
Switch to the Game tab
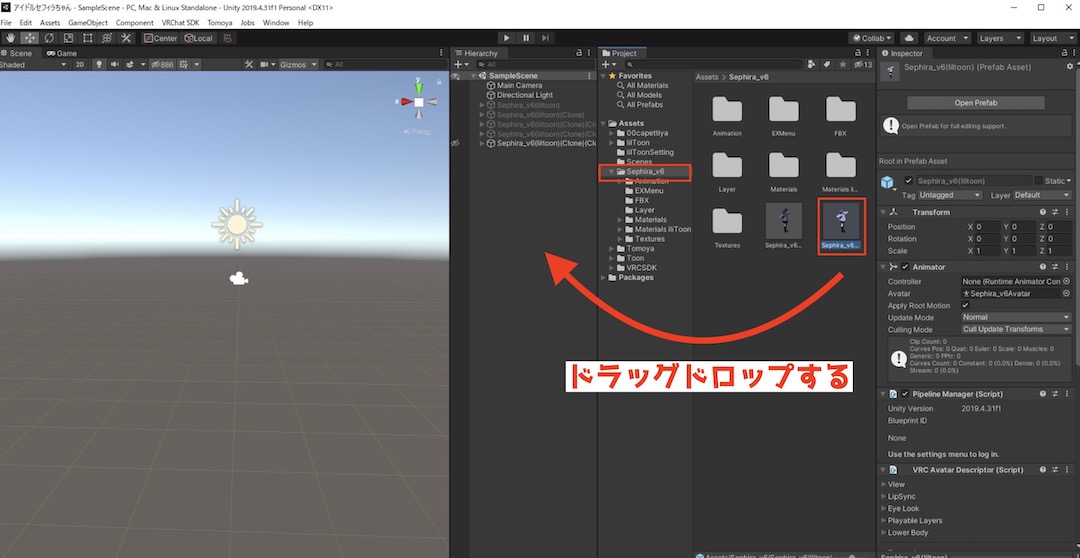tap(62, 53)
